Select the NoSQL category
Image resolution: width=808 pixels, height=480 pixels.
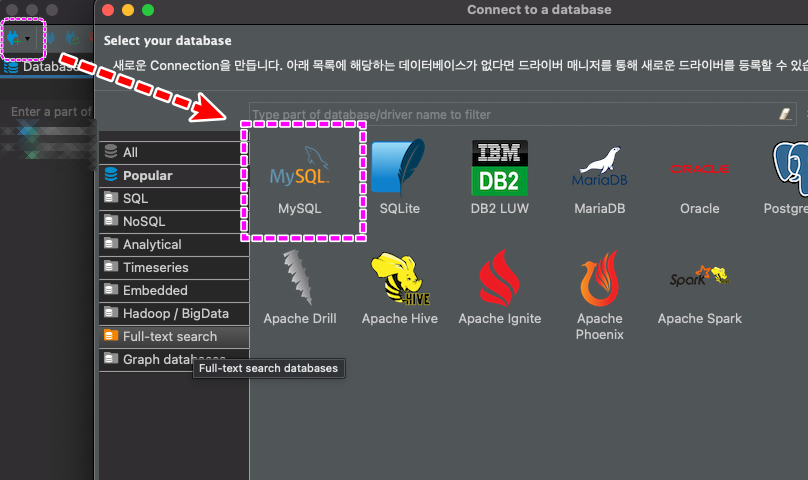point(174,222)
